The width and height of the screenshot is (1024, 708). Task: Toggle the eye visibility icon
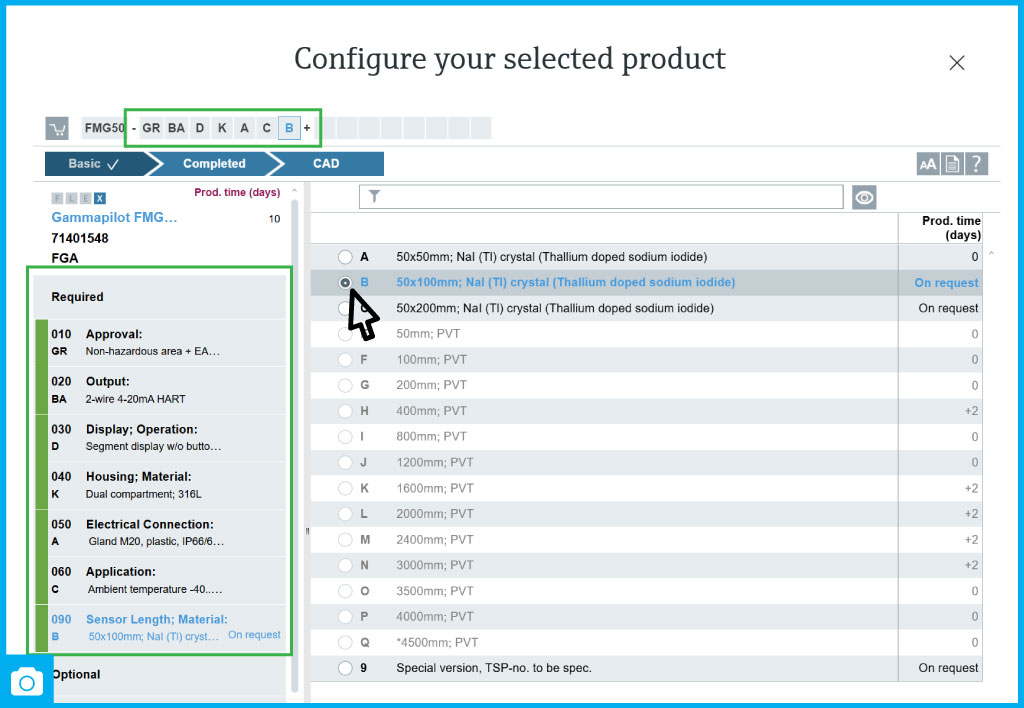[x=864, y=197]
